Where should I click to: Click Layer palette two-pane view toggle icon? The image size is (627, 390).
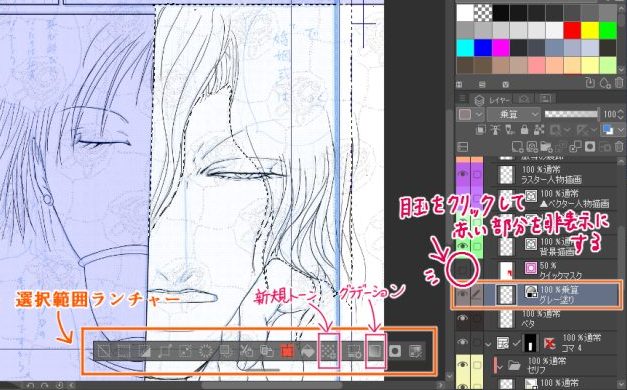click(463, 147)
